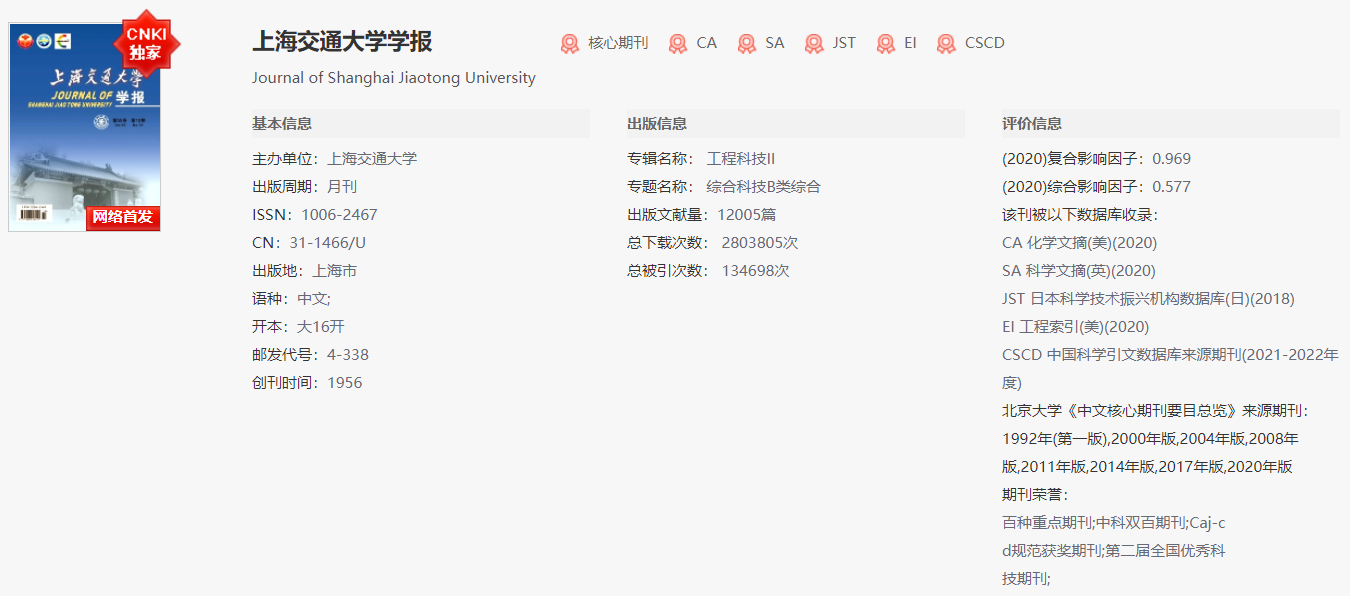
Task: Open the journal cover thumbnail
Action: pyautogui.click(x=85, y=127)
